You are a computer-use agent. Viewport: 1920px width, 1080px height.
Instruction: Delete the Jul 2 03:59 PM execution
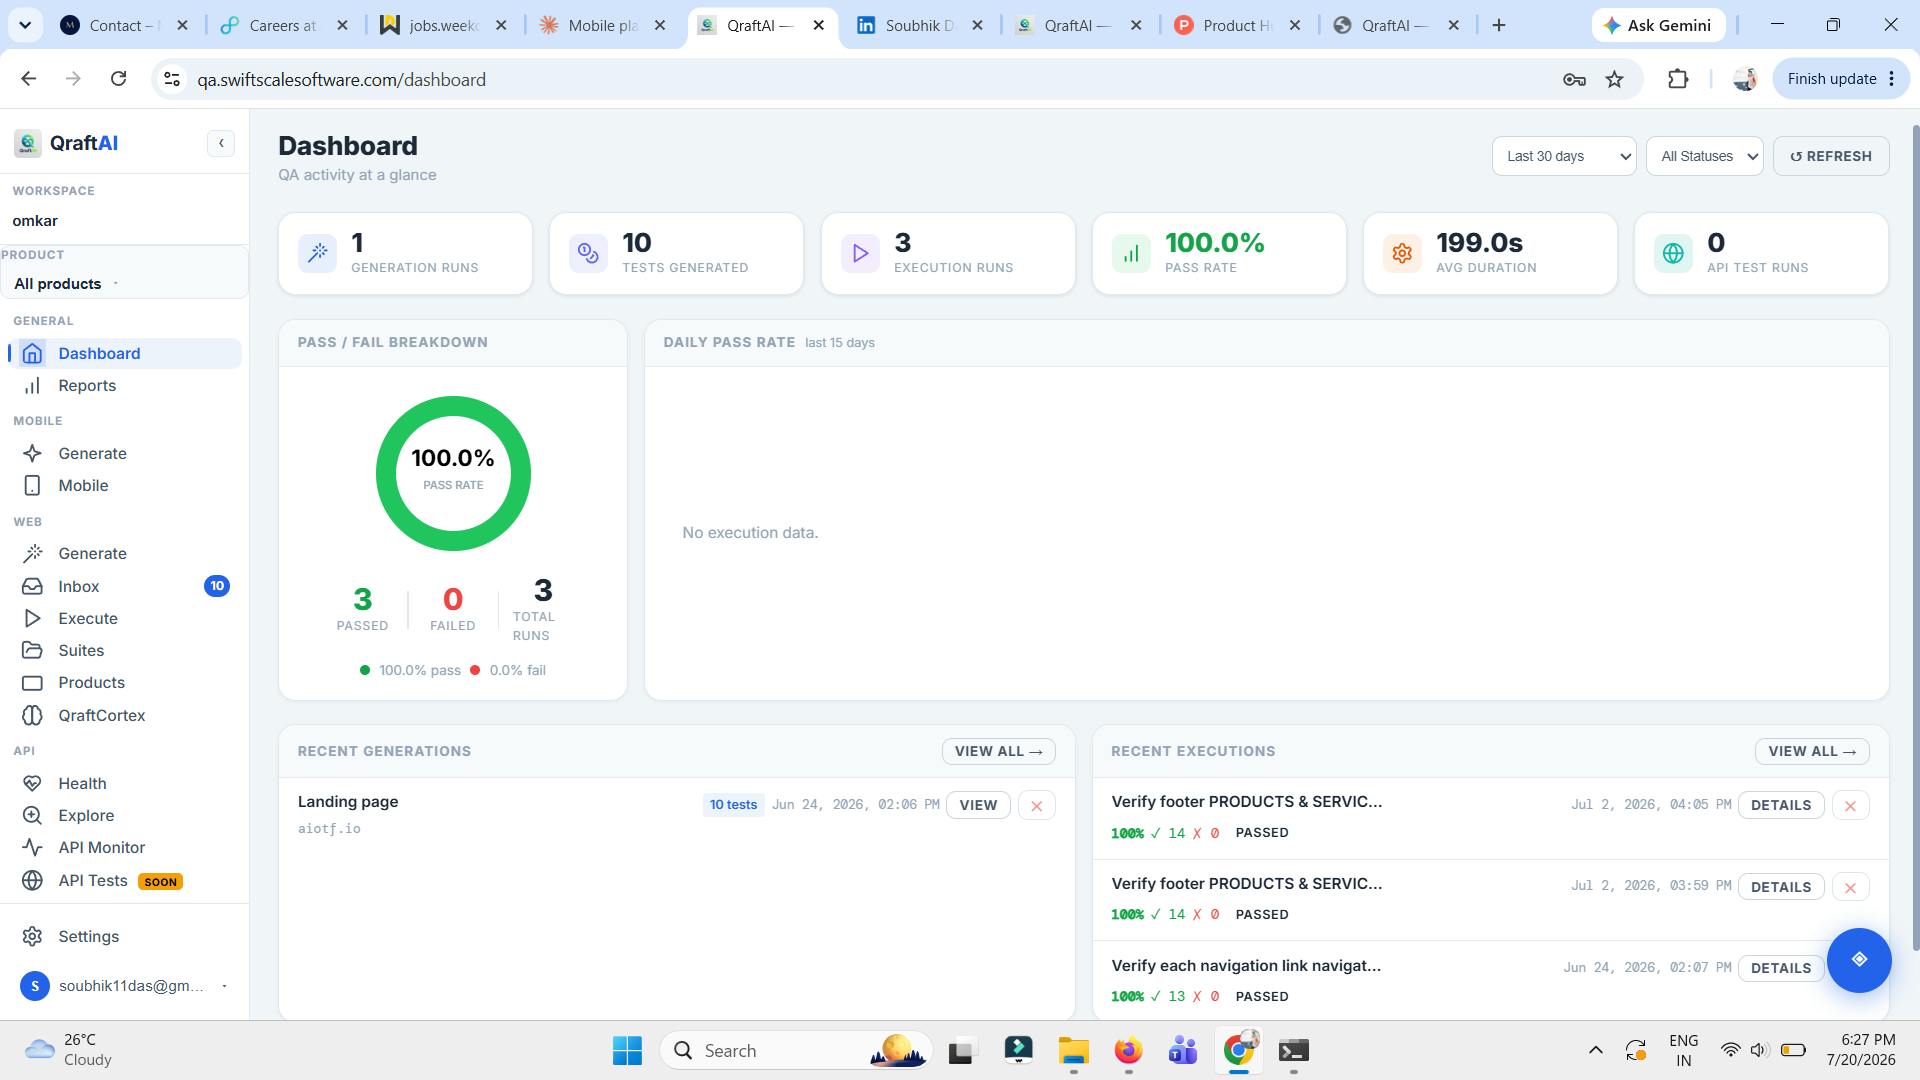coord(1850,887)
